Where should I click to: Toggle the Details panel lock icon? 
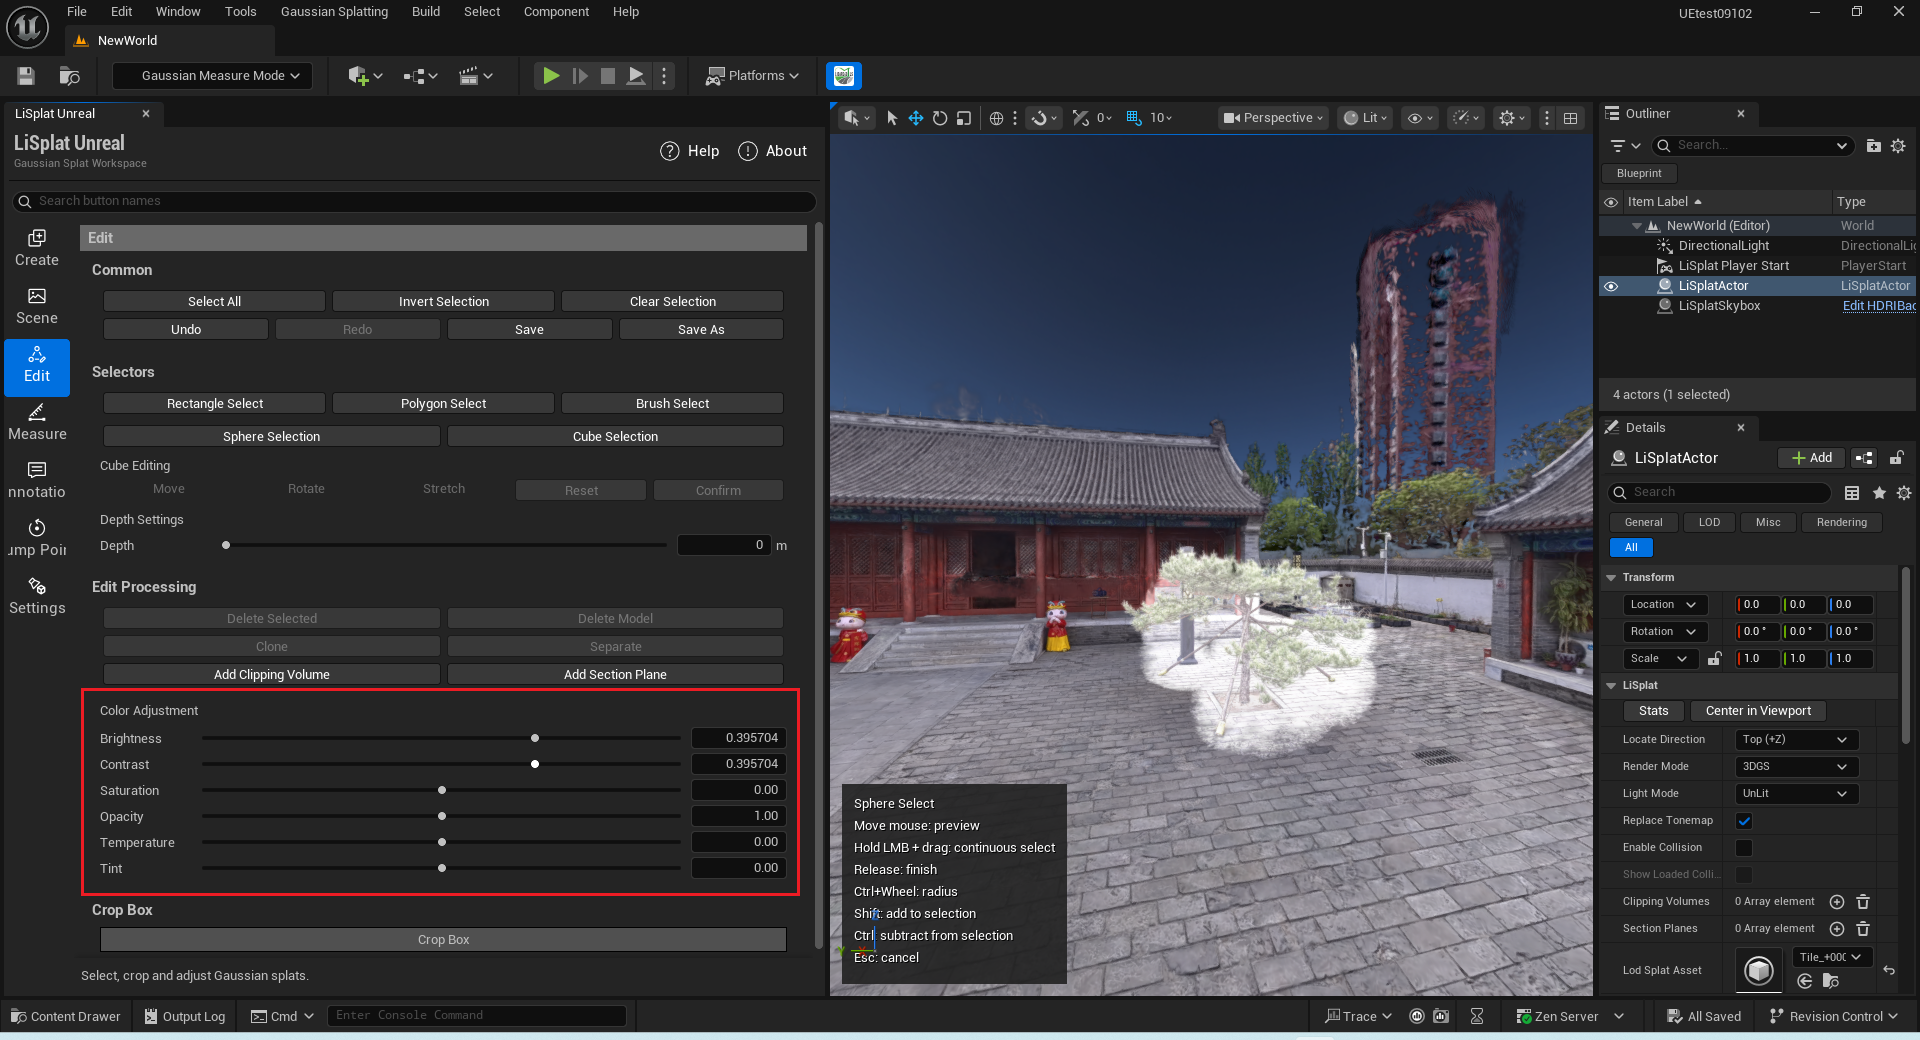point(1896,458)
